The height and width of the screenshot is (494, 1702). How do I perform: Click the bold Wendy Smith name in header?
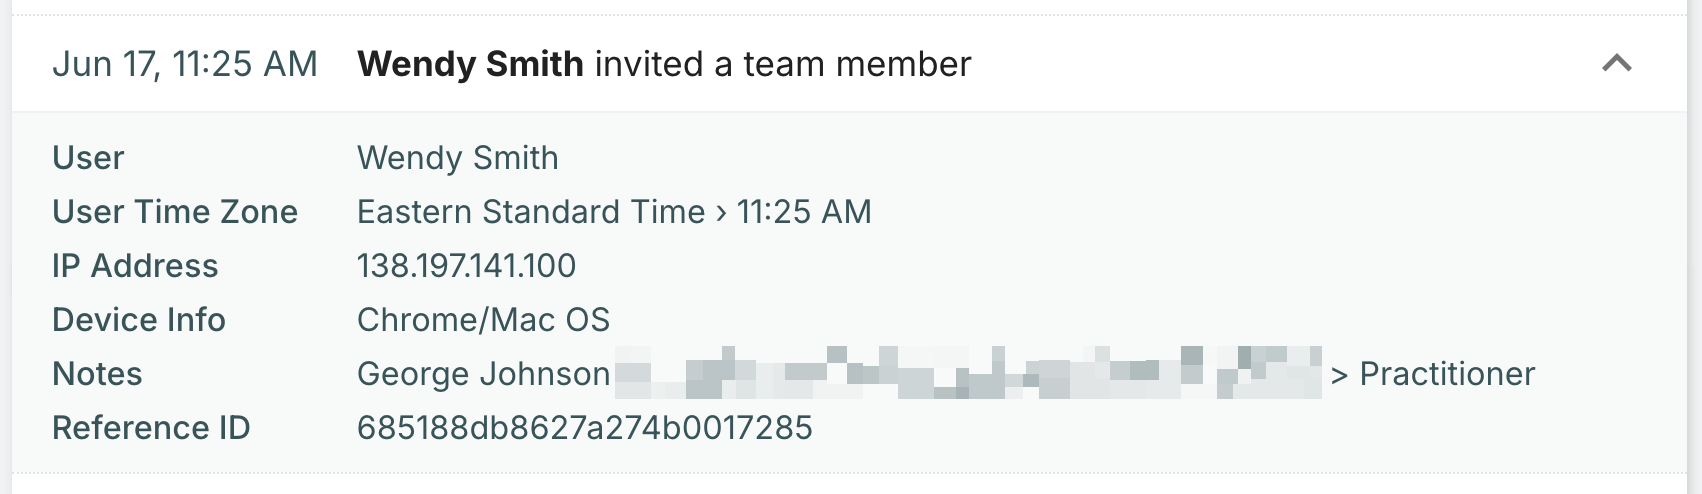point(470,64)
